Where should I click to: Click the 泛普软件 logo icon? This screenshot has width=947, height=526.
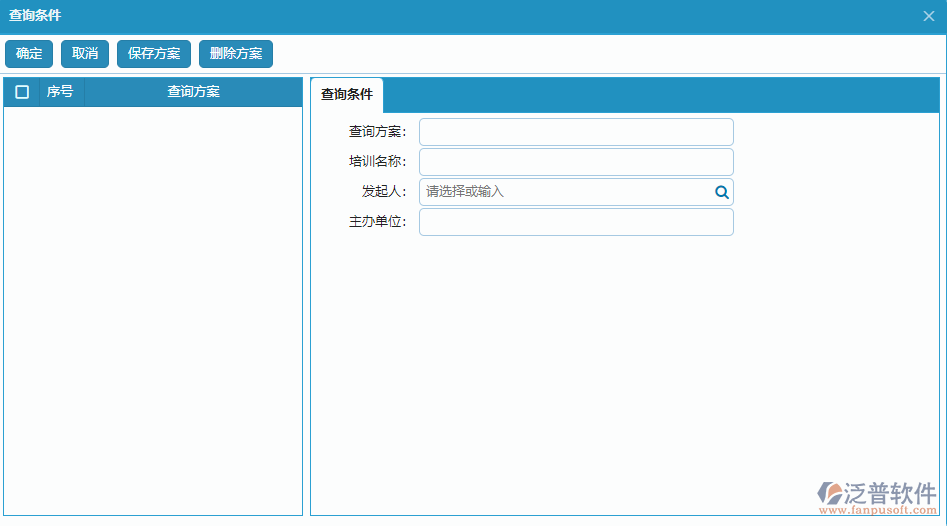pos(830,493)
